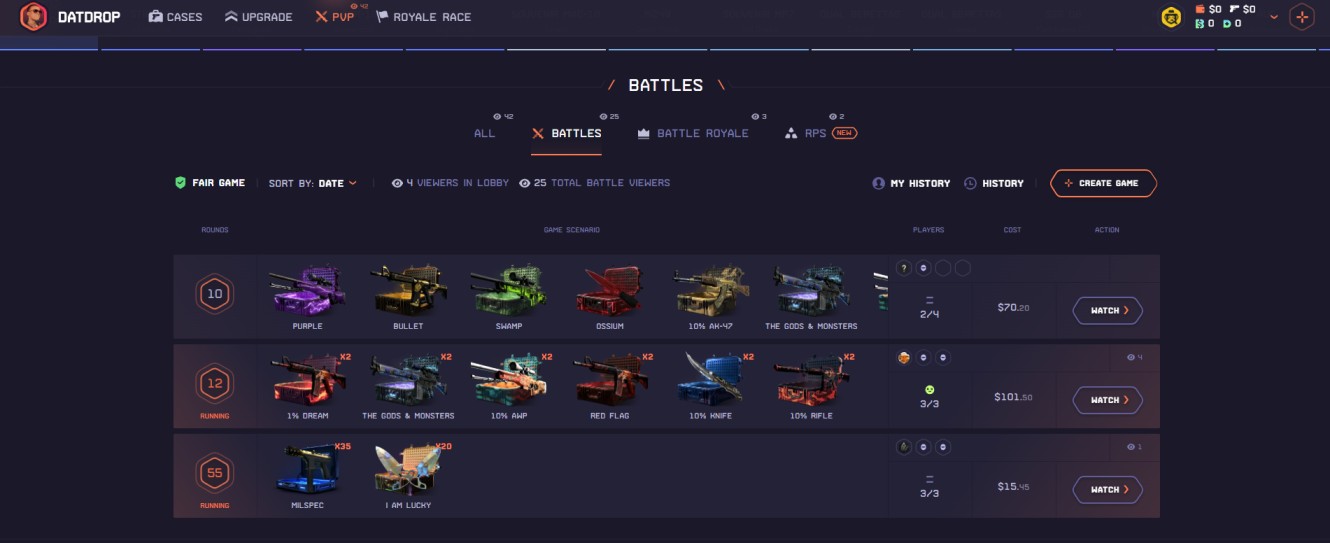Open the History link
The height and width of the screenshot is (543, 1330).
[994, 183]
